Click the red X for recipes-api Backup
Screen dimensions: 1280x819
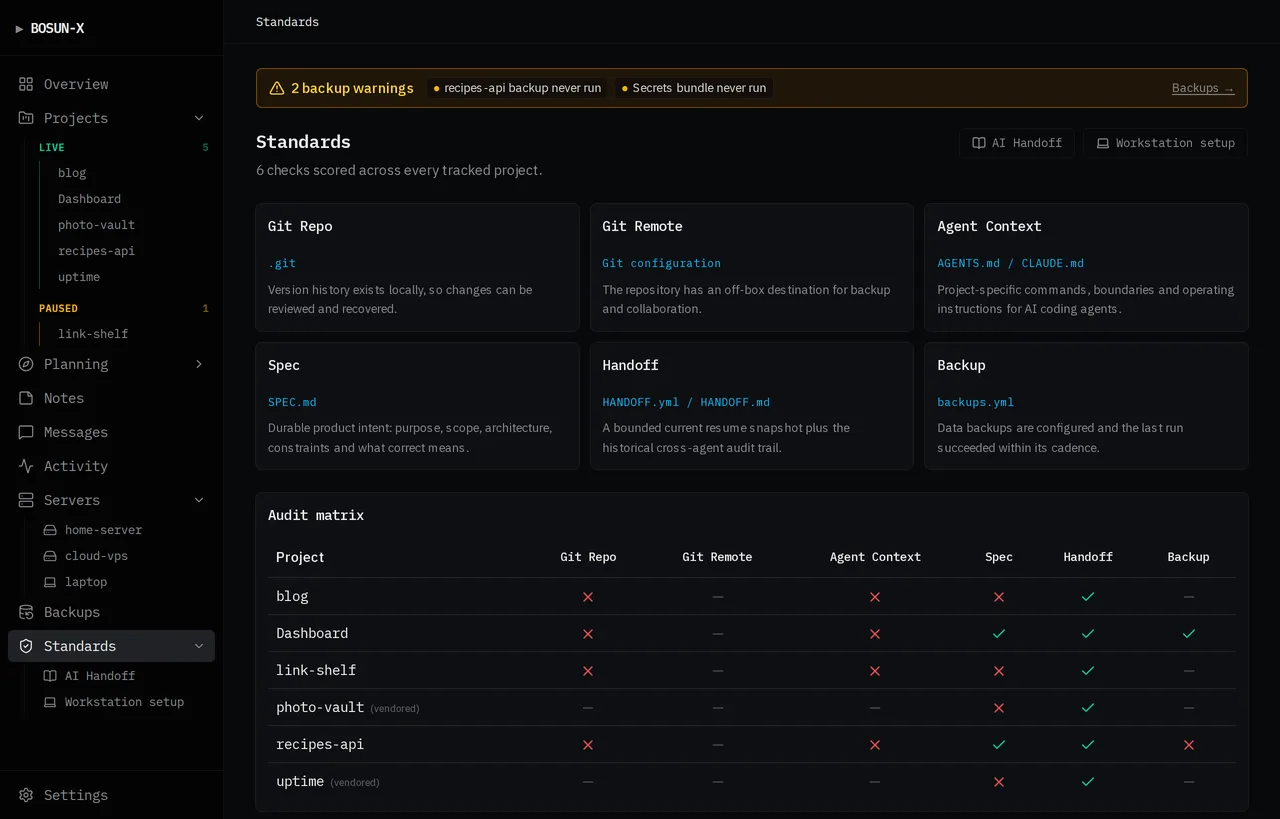[x=1189, y=745]
